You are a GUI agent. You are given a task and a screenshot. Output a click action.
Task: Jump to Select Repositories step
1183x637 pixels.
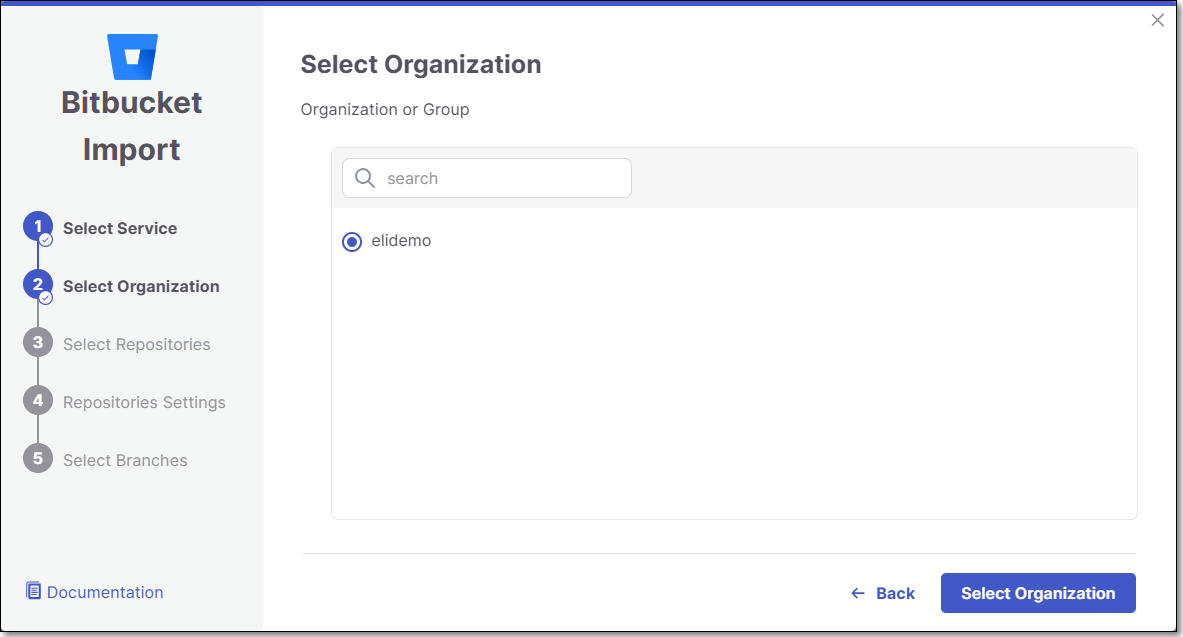coord(137,344)
